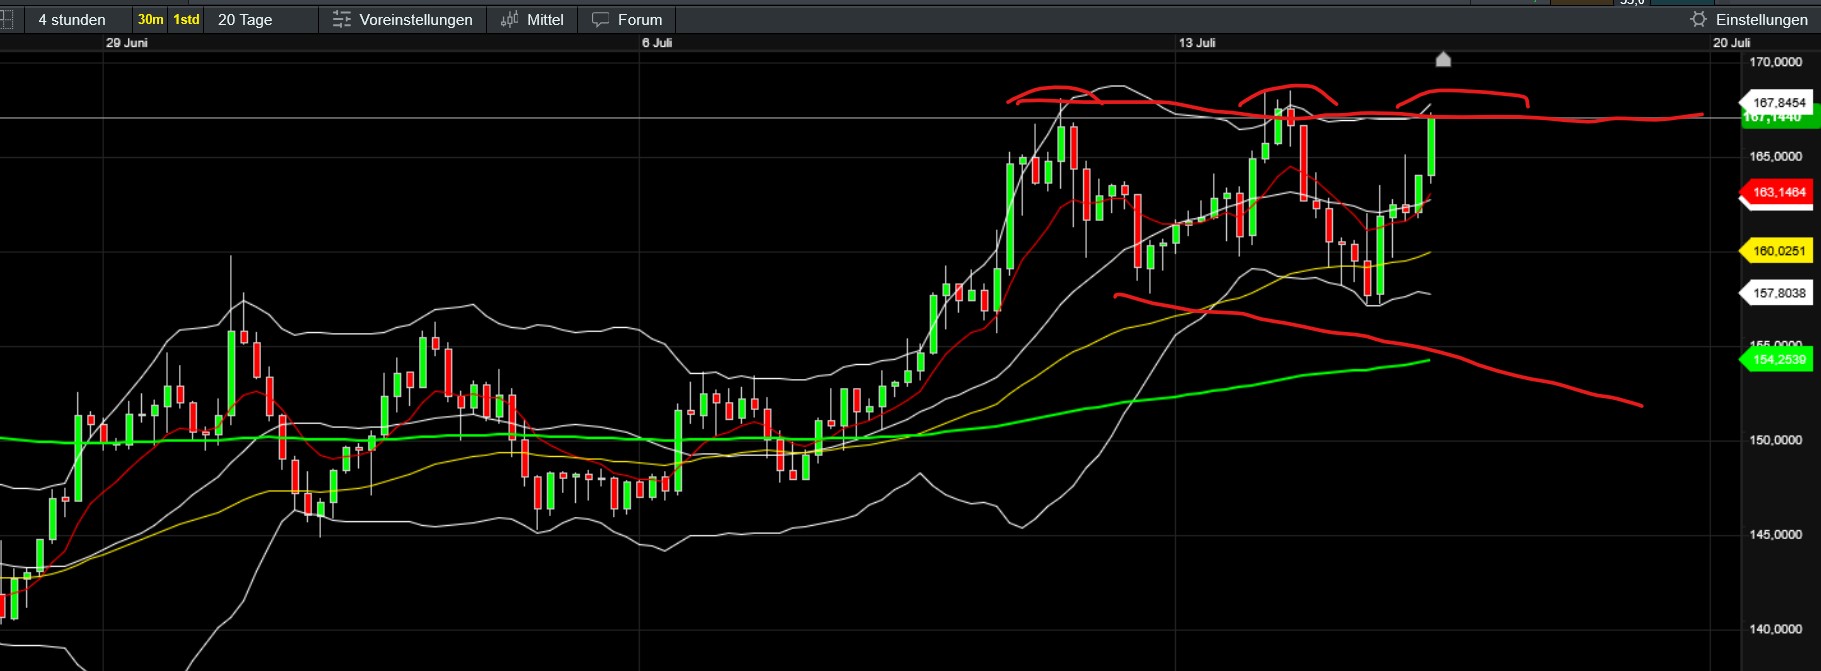This screenshot has height=671, width=1821.
Task: Click the 150,0000 price axis label
Action: pos(1775,440)
